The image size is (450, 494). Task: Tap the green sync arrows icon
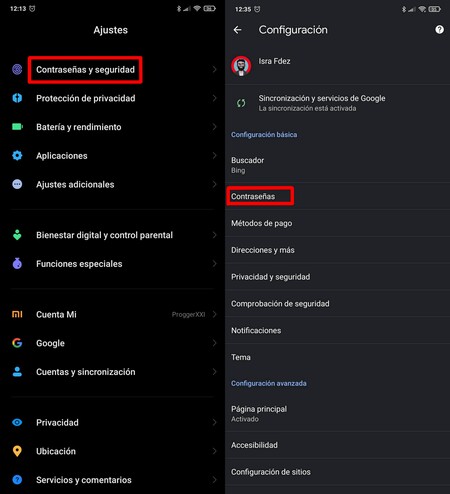point(241,103)
